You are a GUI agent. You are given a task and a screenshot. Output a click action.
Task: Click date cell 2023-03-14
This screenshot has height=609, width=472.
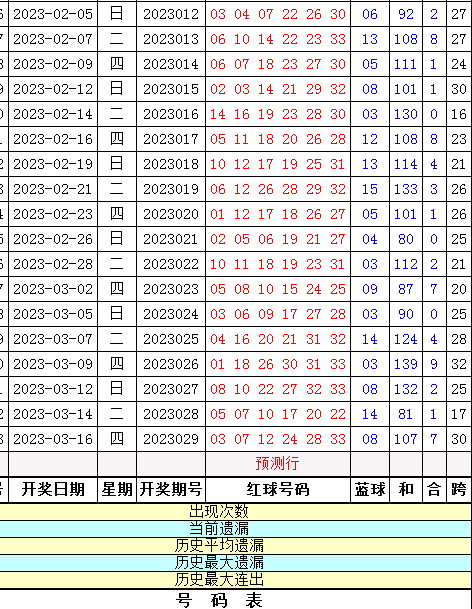click(x=53, y=414)
